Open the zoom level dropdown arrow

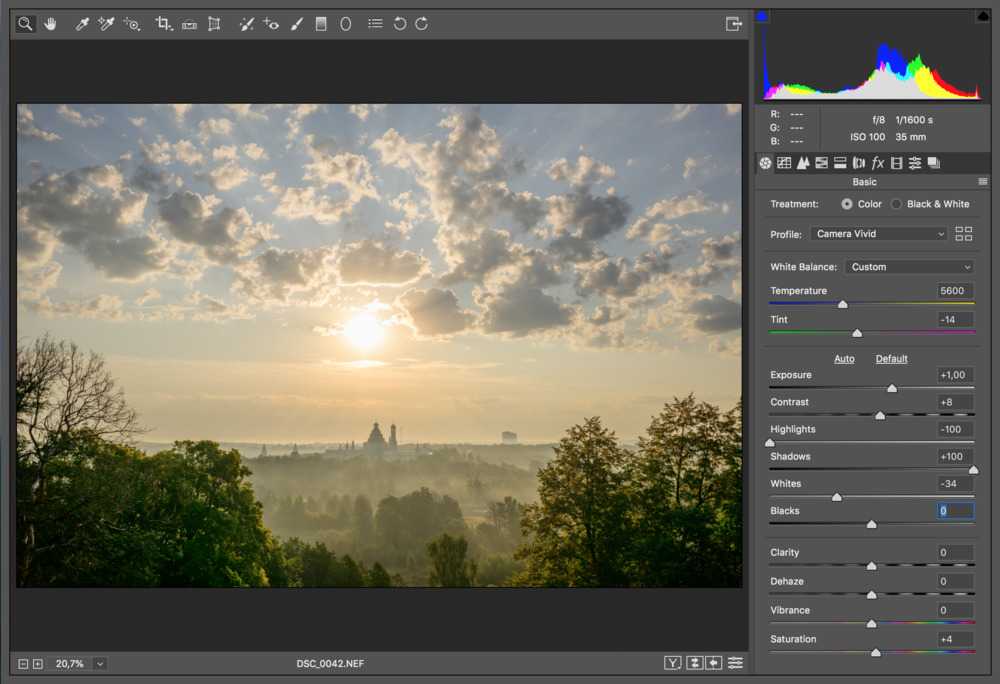tap(100, 663)
